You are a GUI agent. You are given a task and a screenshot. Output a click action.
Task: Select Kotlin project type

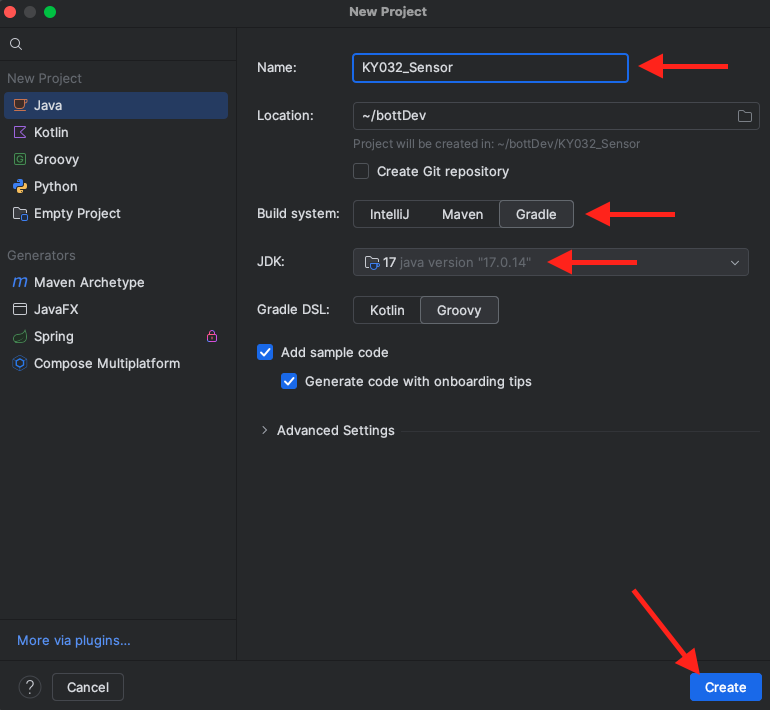pos(116,133)
